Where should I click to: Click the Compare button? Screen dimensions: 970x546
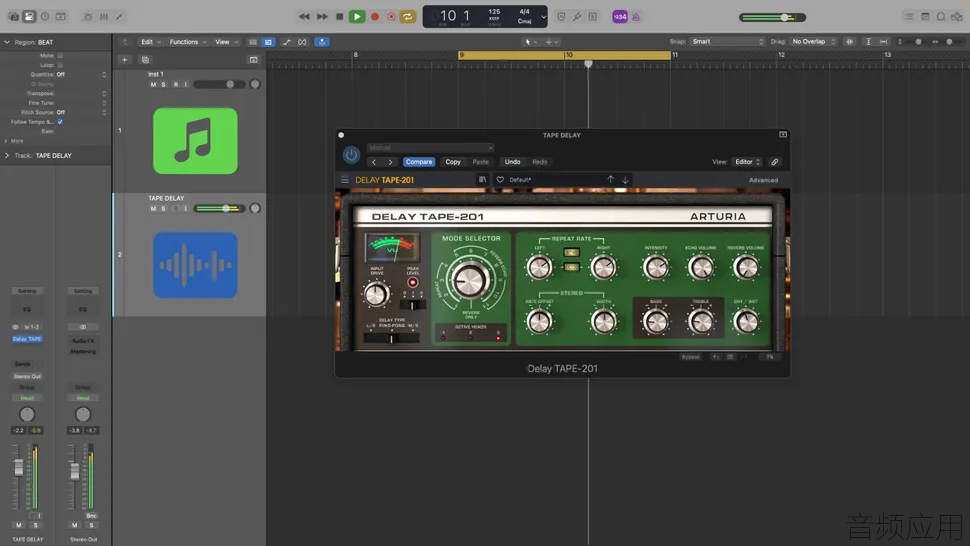coord(419,162)
